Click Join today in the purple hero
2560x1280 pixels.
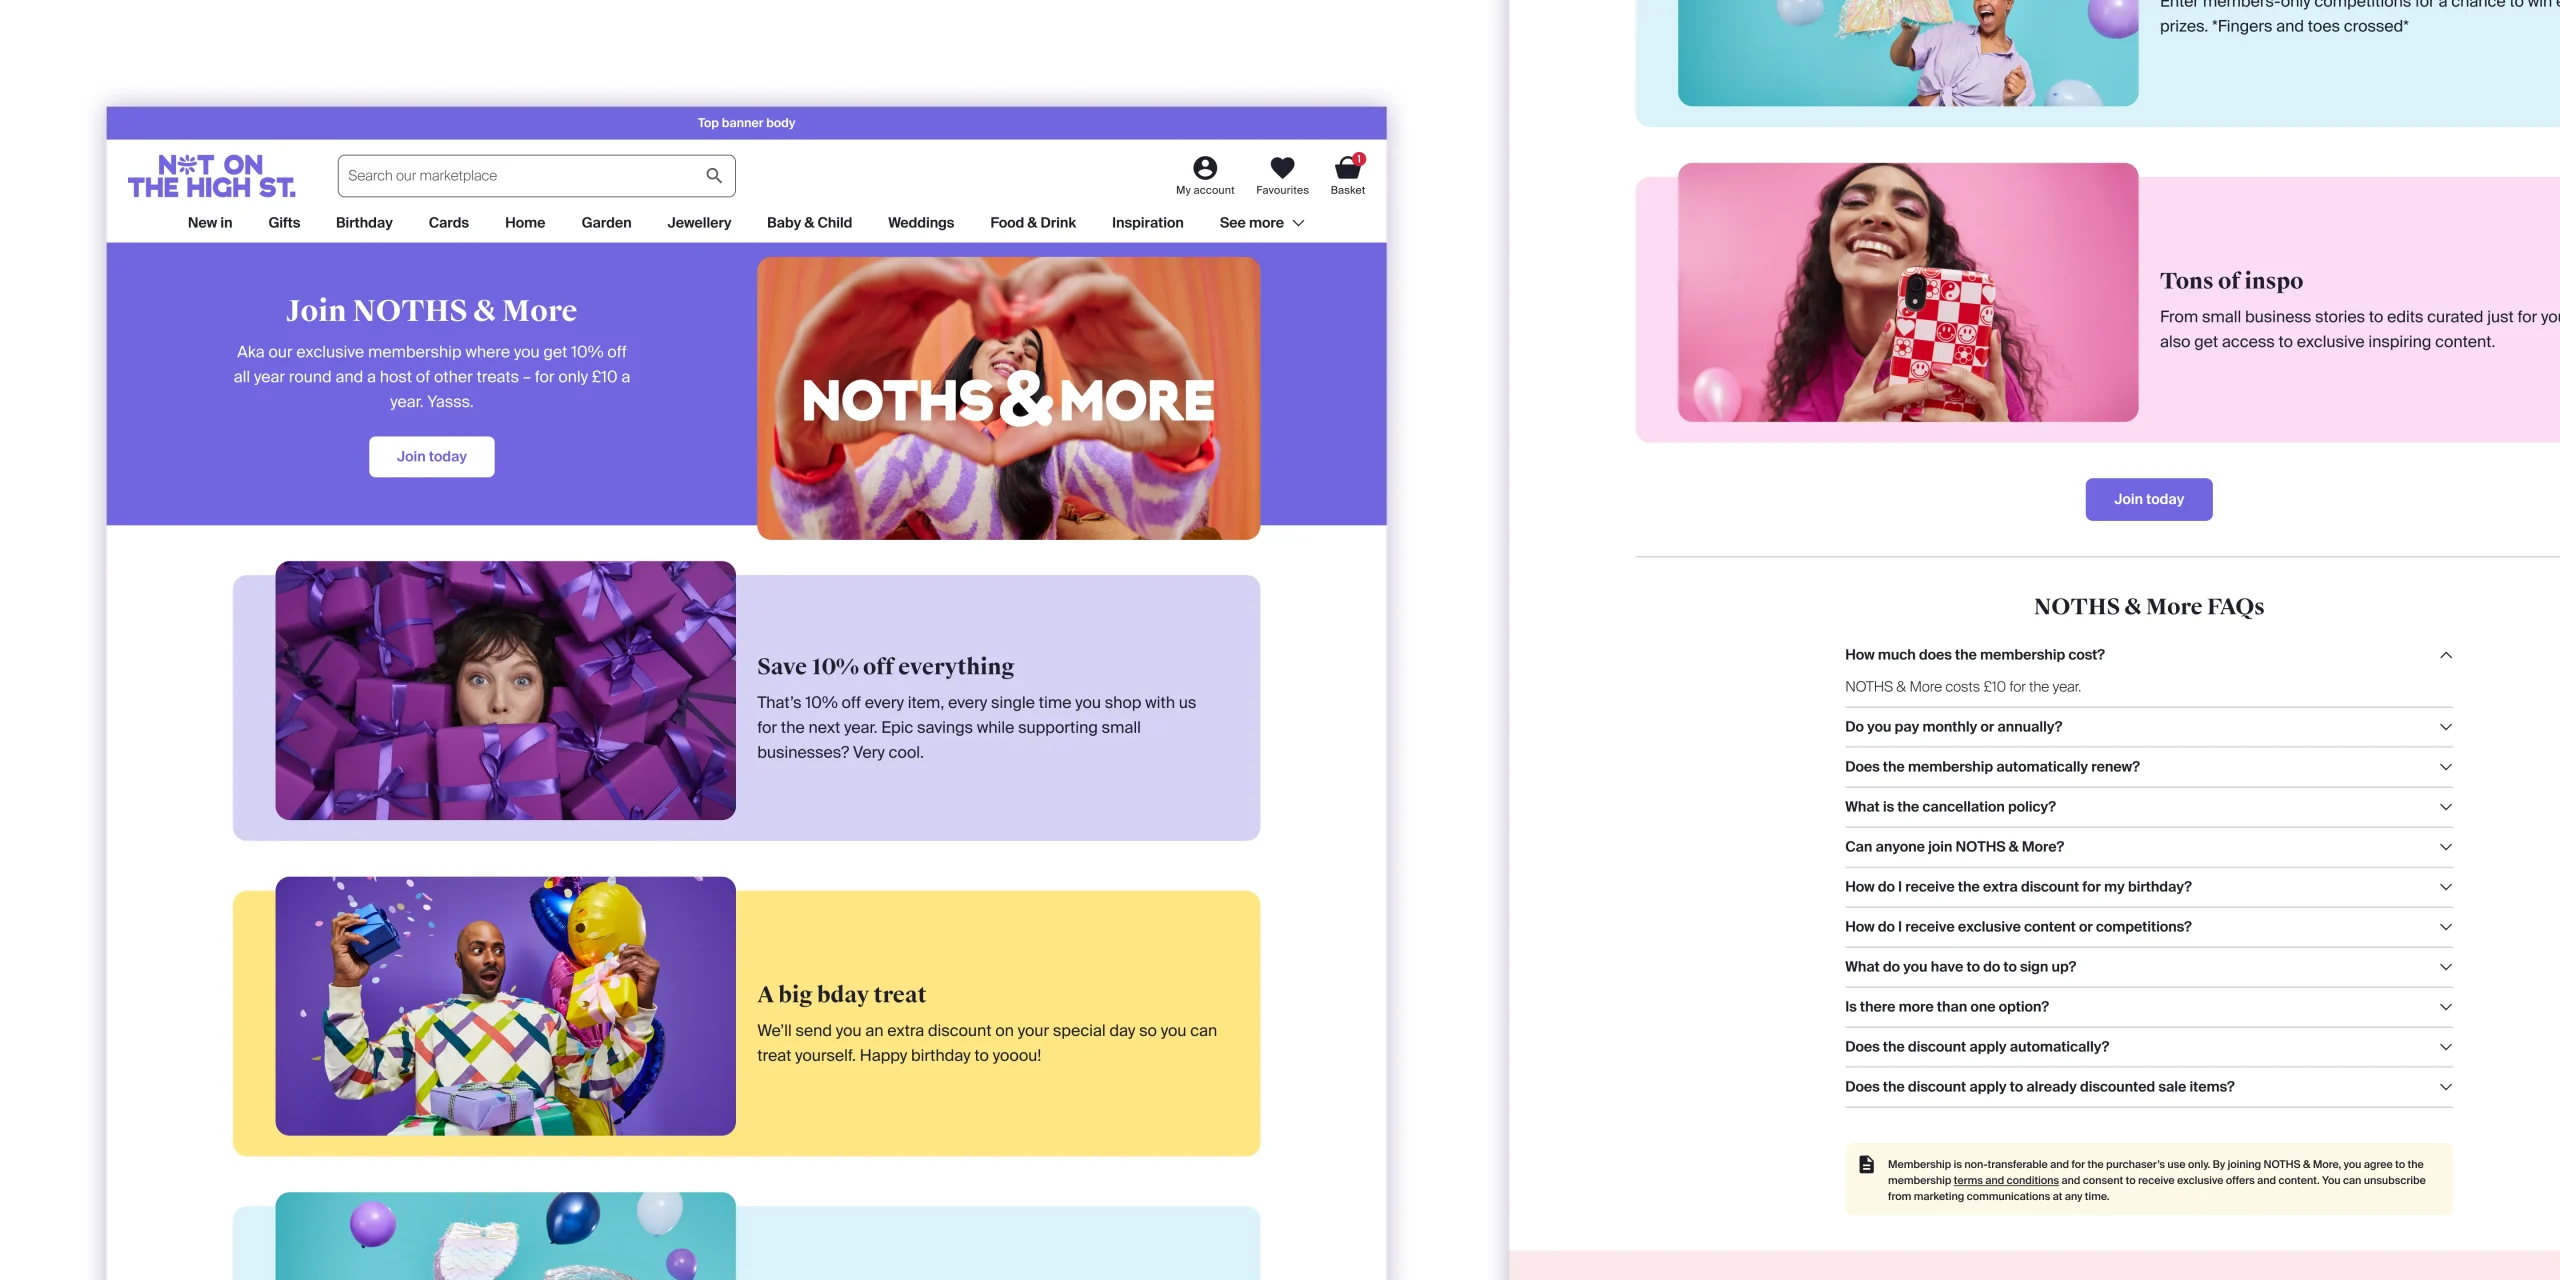tap(432, 457)
